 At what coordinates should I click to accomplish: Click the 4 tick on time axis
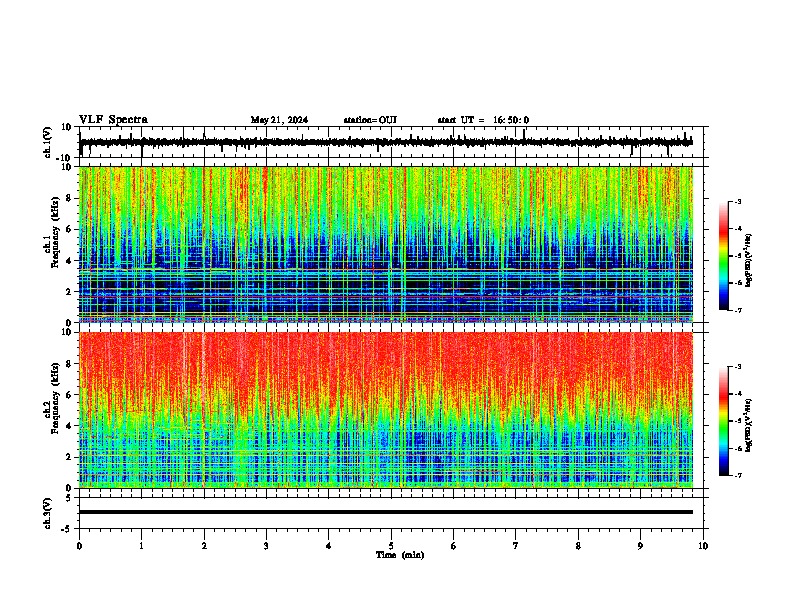[329, 546]
